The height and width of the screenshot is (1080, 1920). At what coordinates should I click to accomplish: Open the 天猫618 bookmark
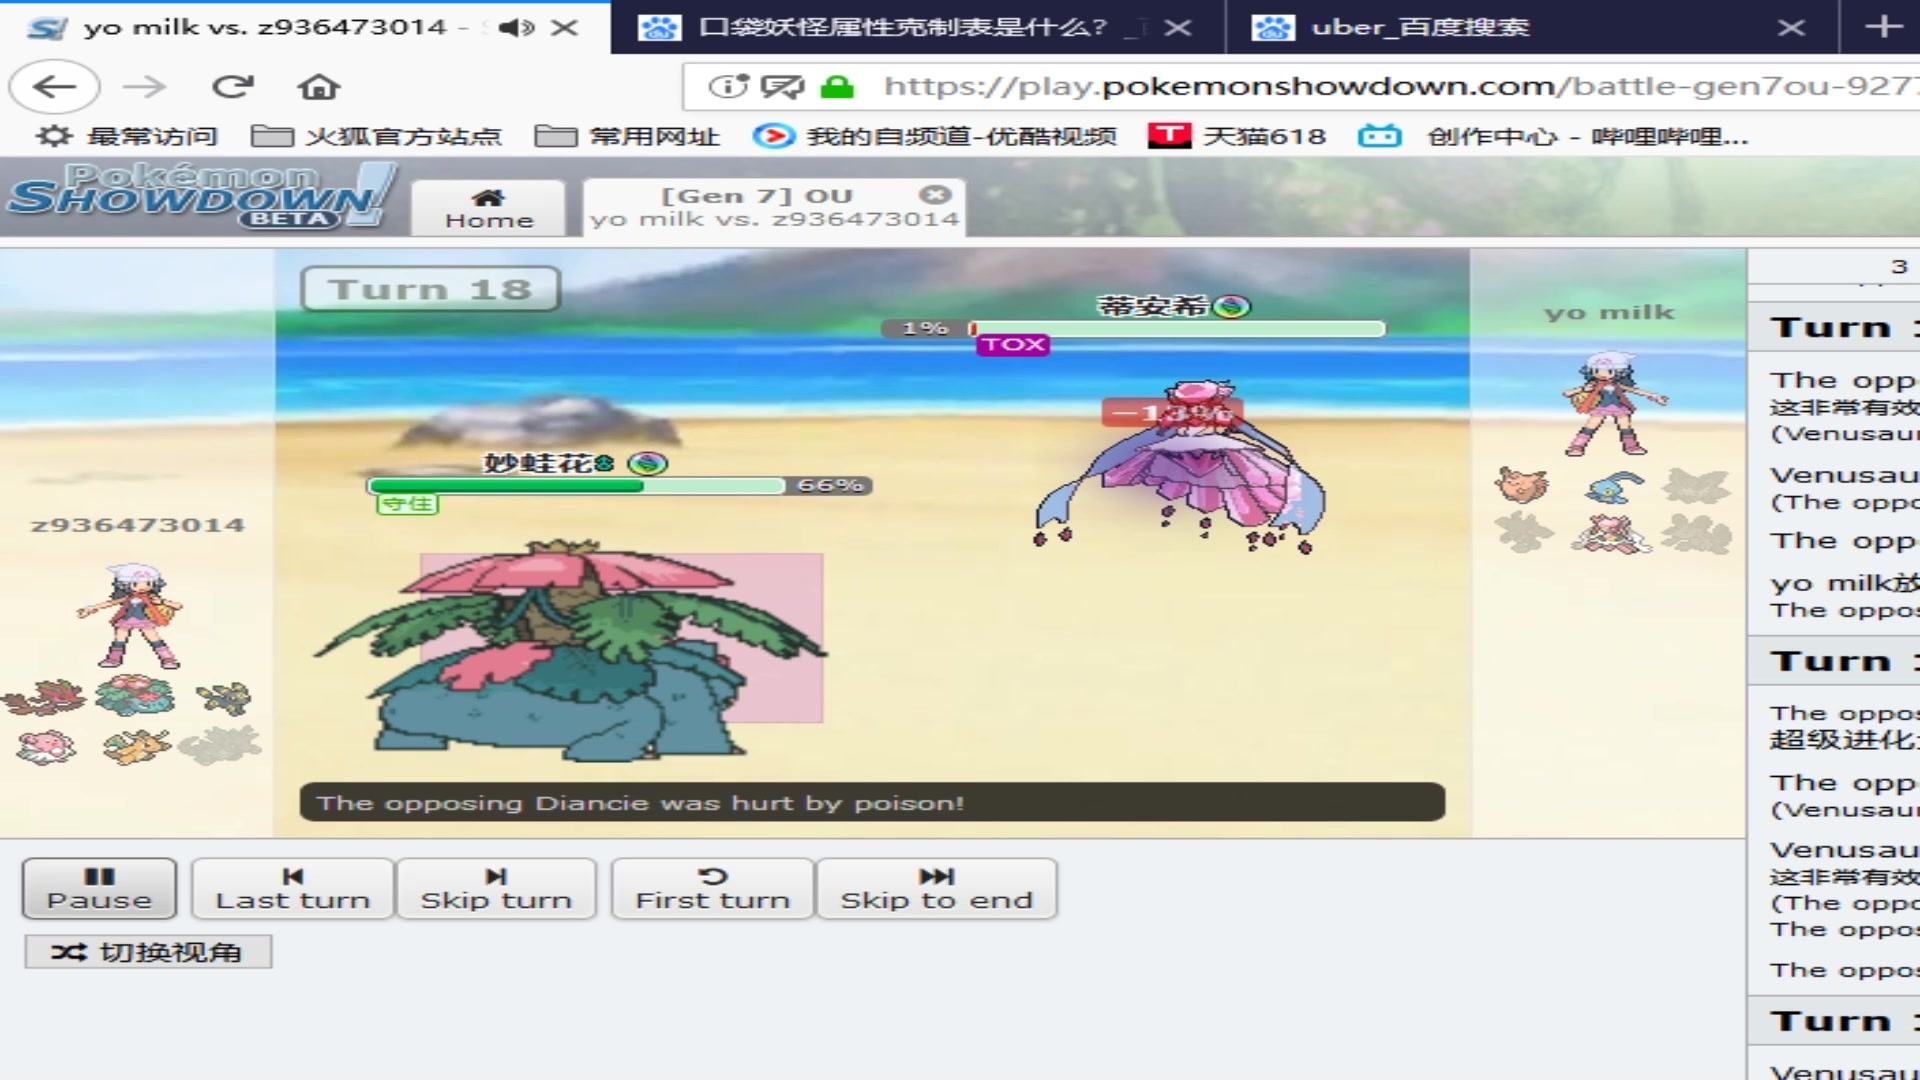1237,136
